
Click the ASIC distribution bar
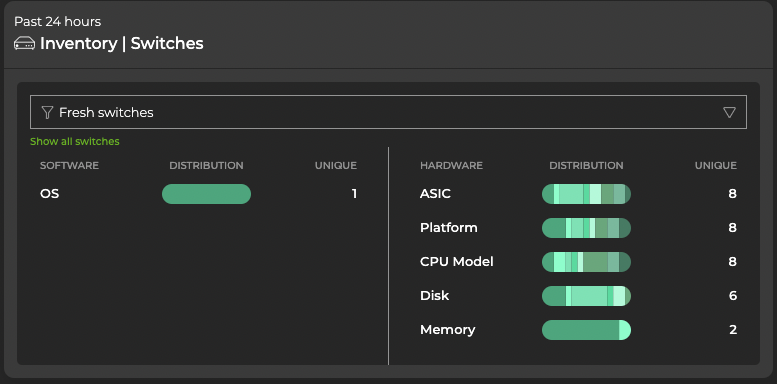click(586, 194)
